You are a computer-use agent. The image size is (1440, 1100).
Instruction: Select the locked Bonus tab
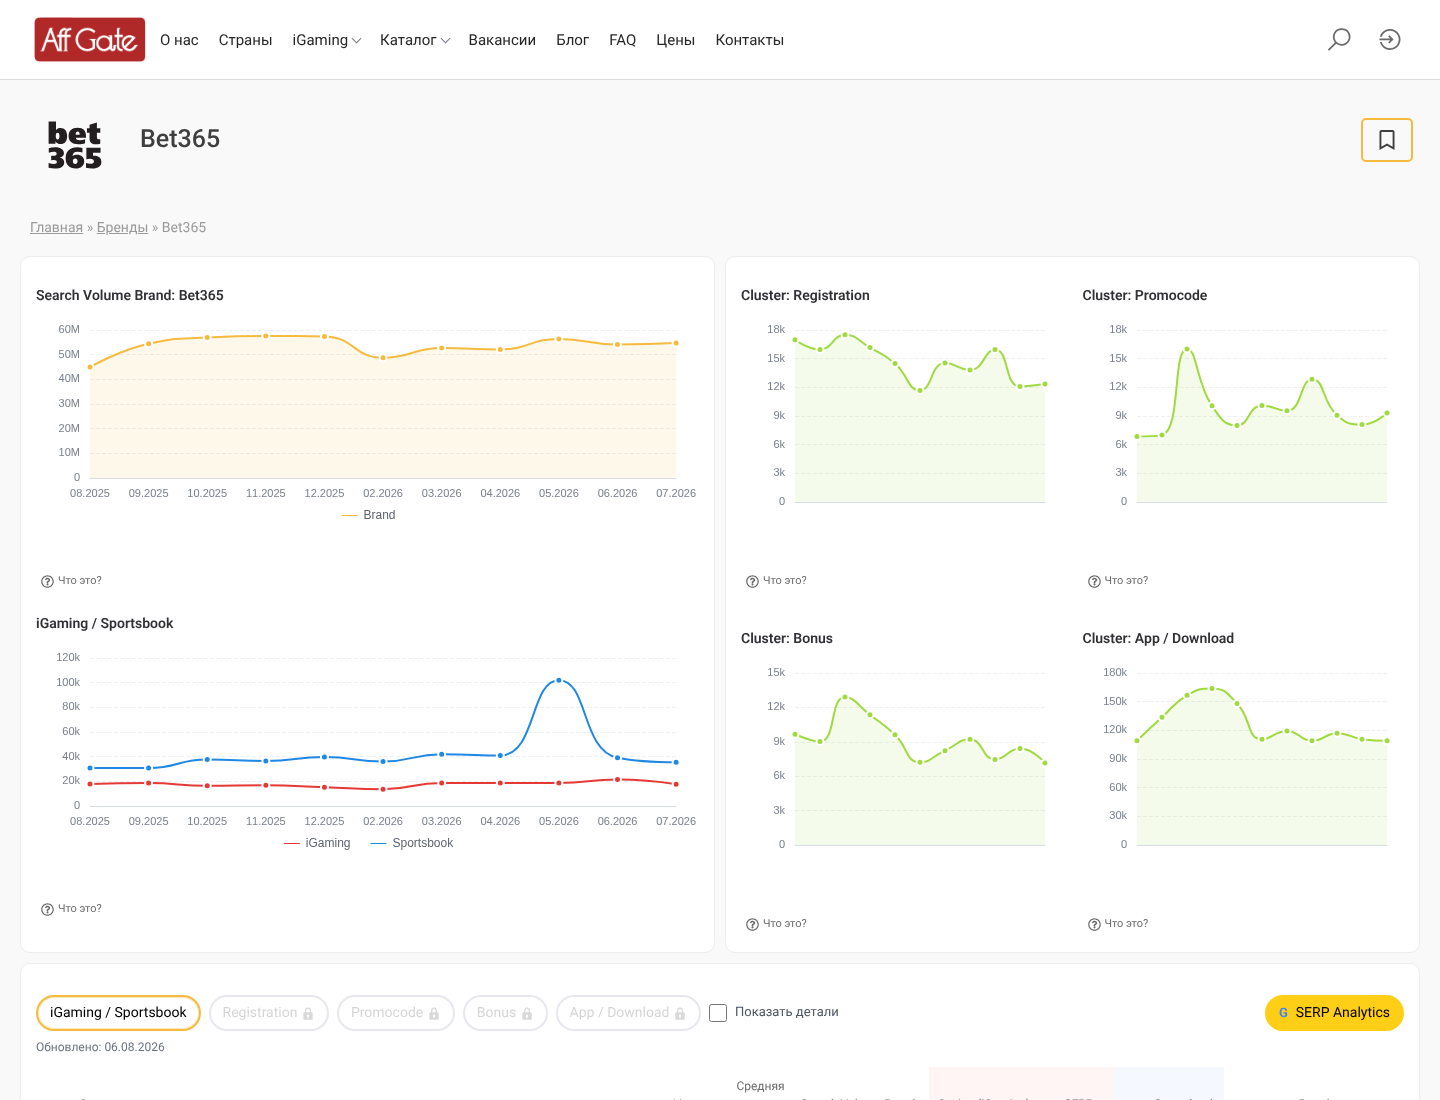[505, 1013]
